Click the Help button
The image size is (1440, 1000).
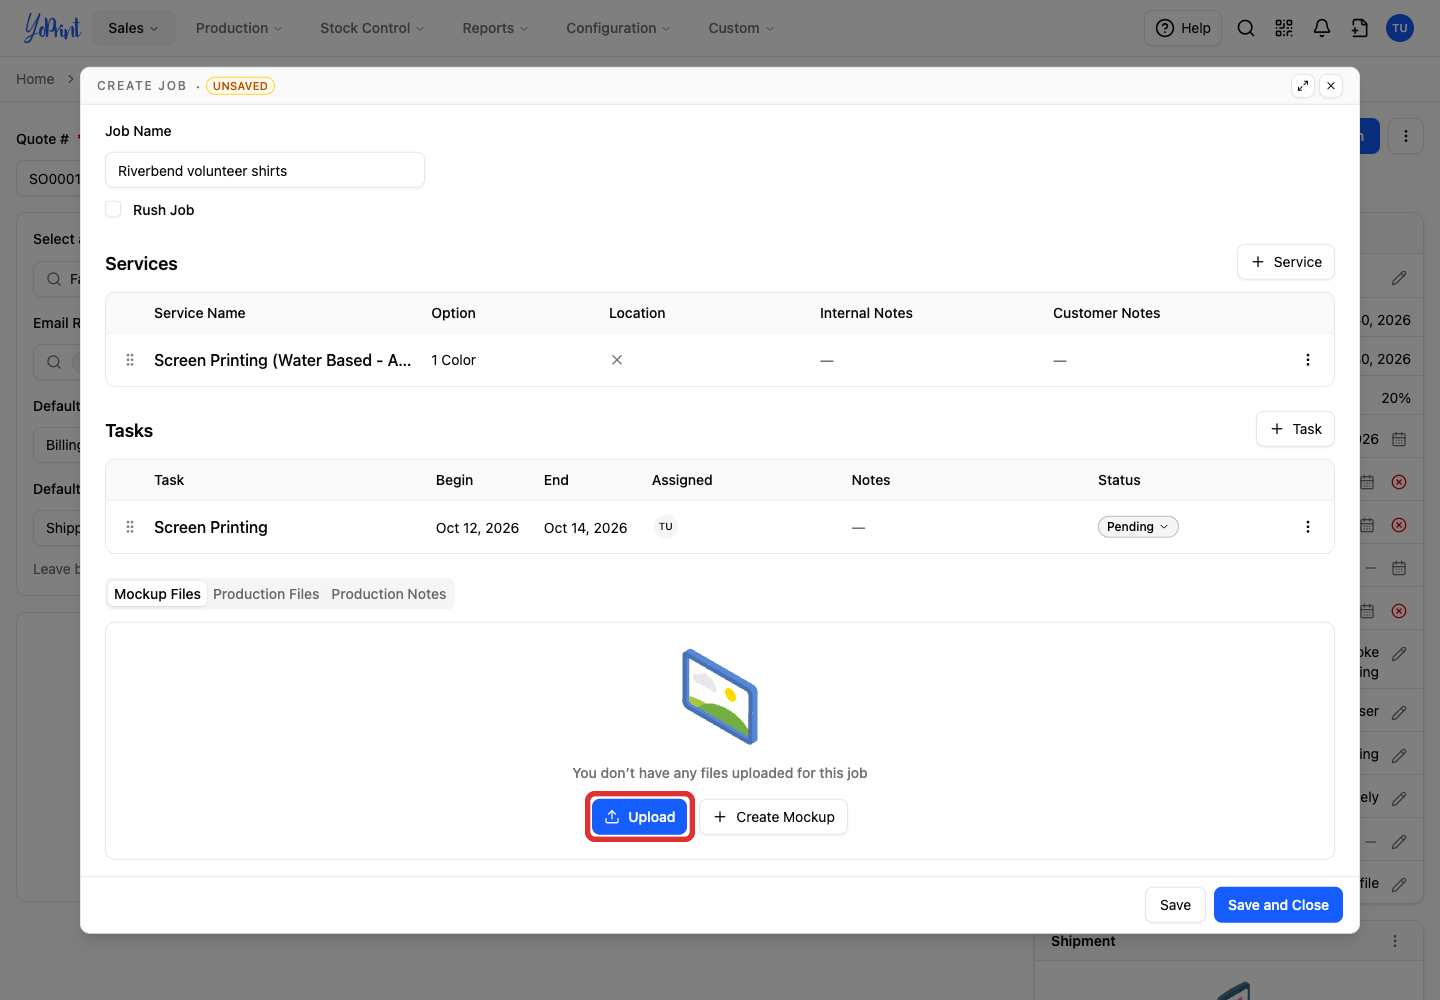(x=1183, y=28)
